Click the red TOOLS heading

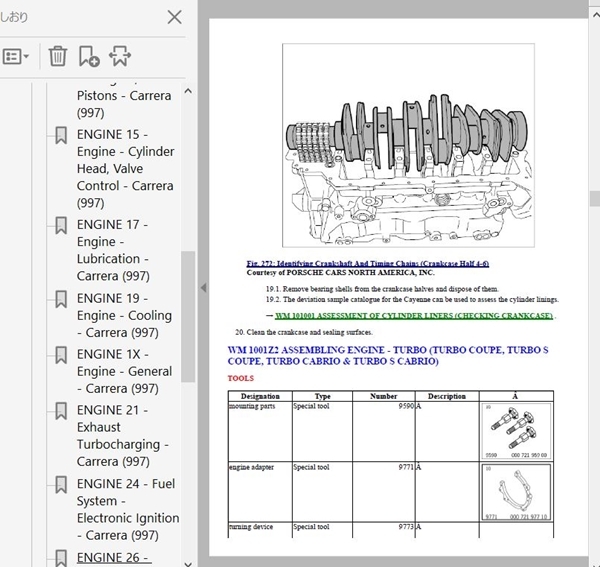pos(241,378)
